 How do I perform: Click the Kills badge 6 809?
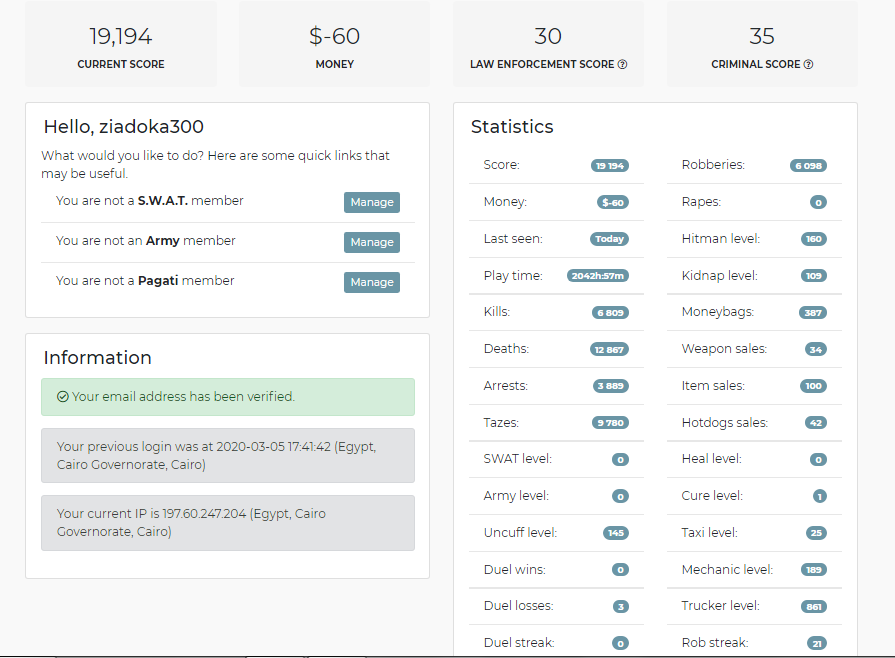tap(610, 313)
